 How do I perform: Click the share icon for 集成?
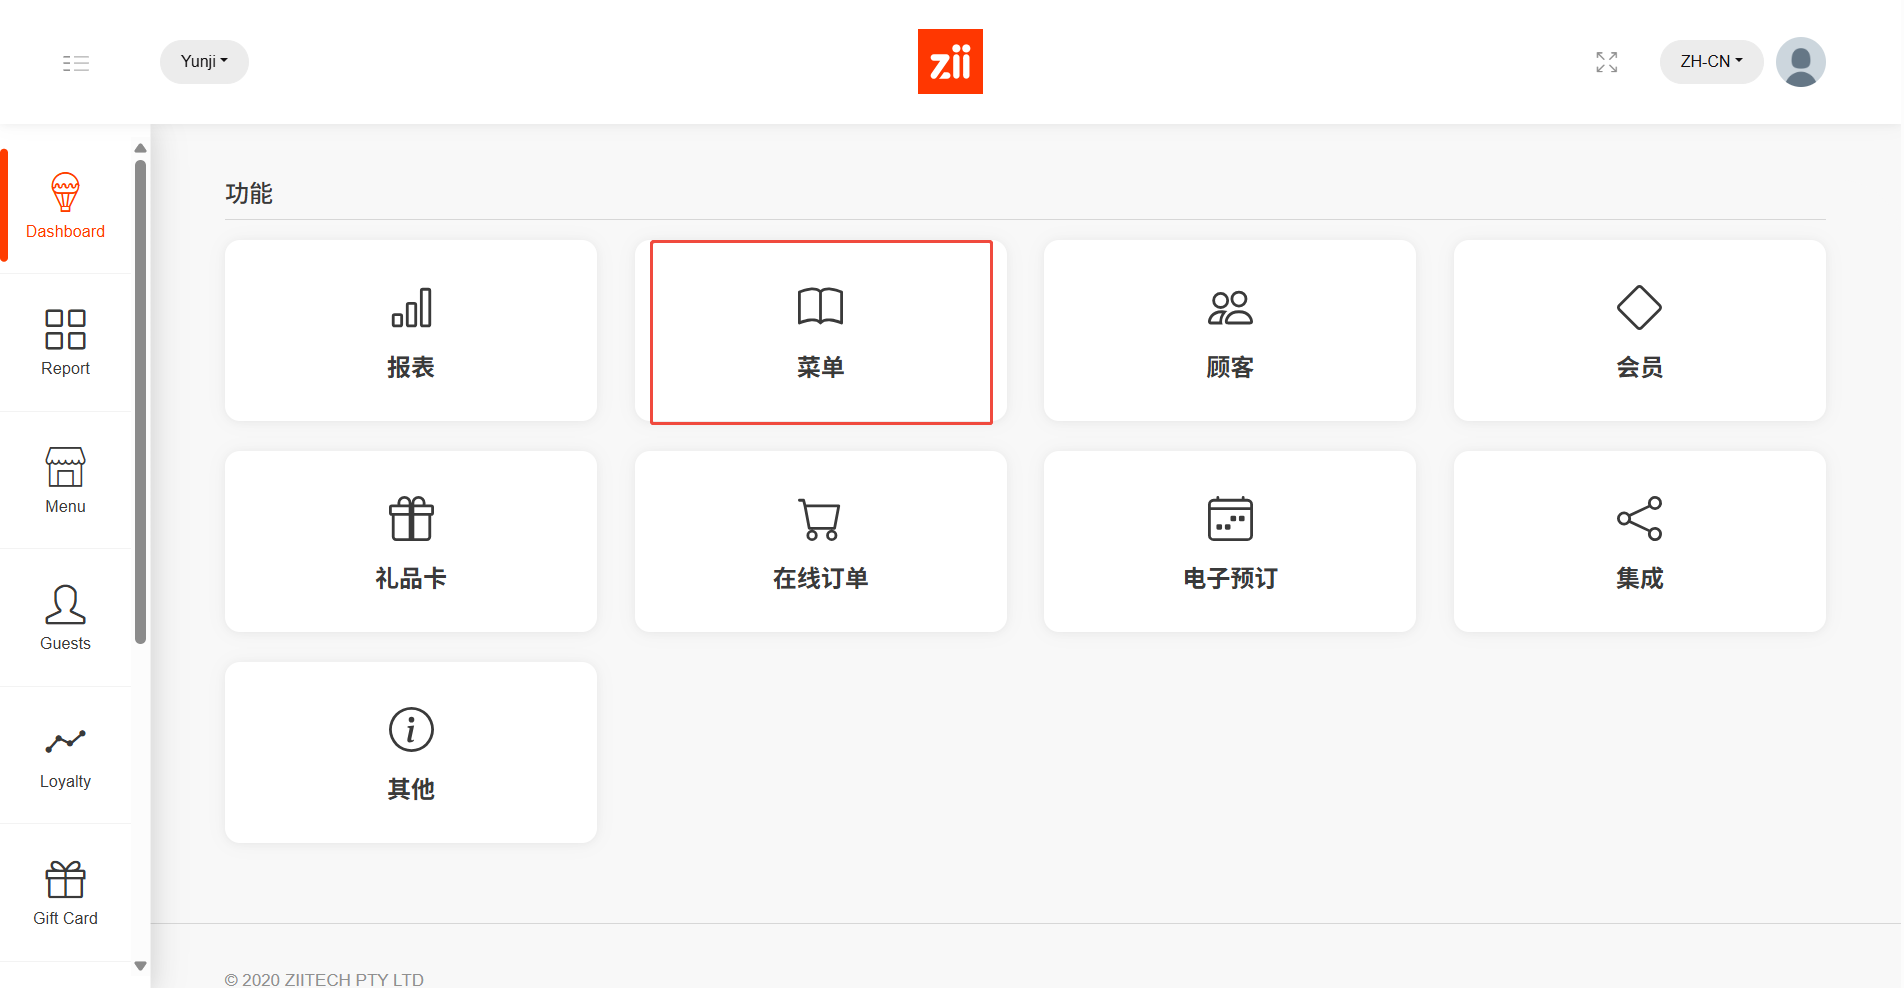1639,519
